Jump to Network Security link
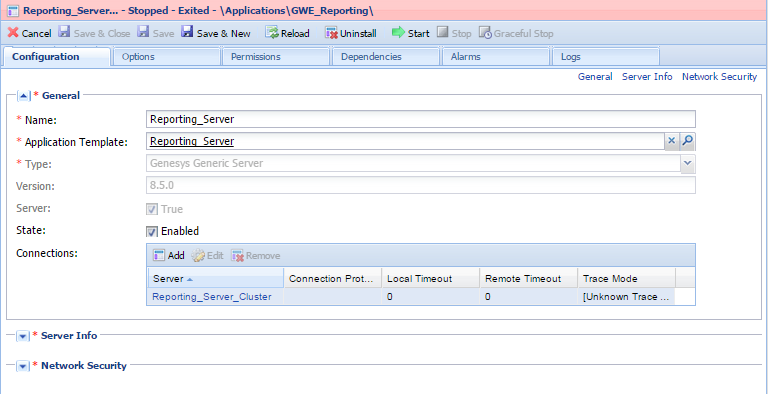This screenshot has width=768, height=394. coord(719,76)
